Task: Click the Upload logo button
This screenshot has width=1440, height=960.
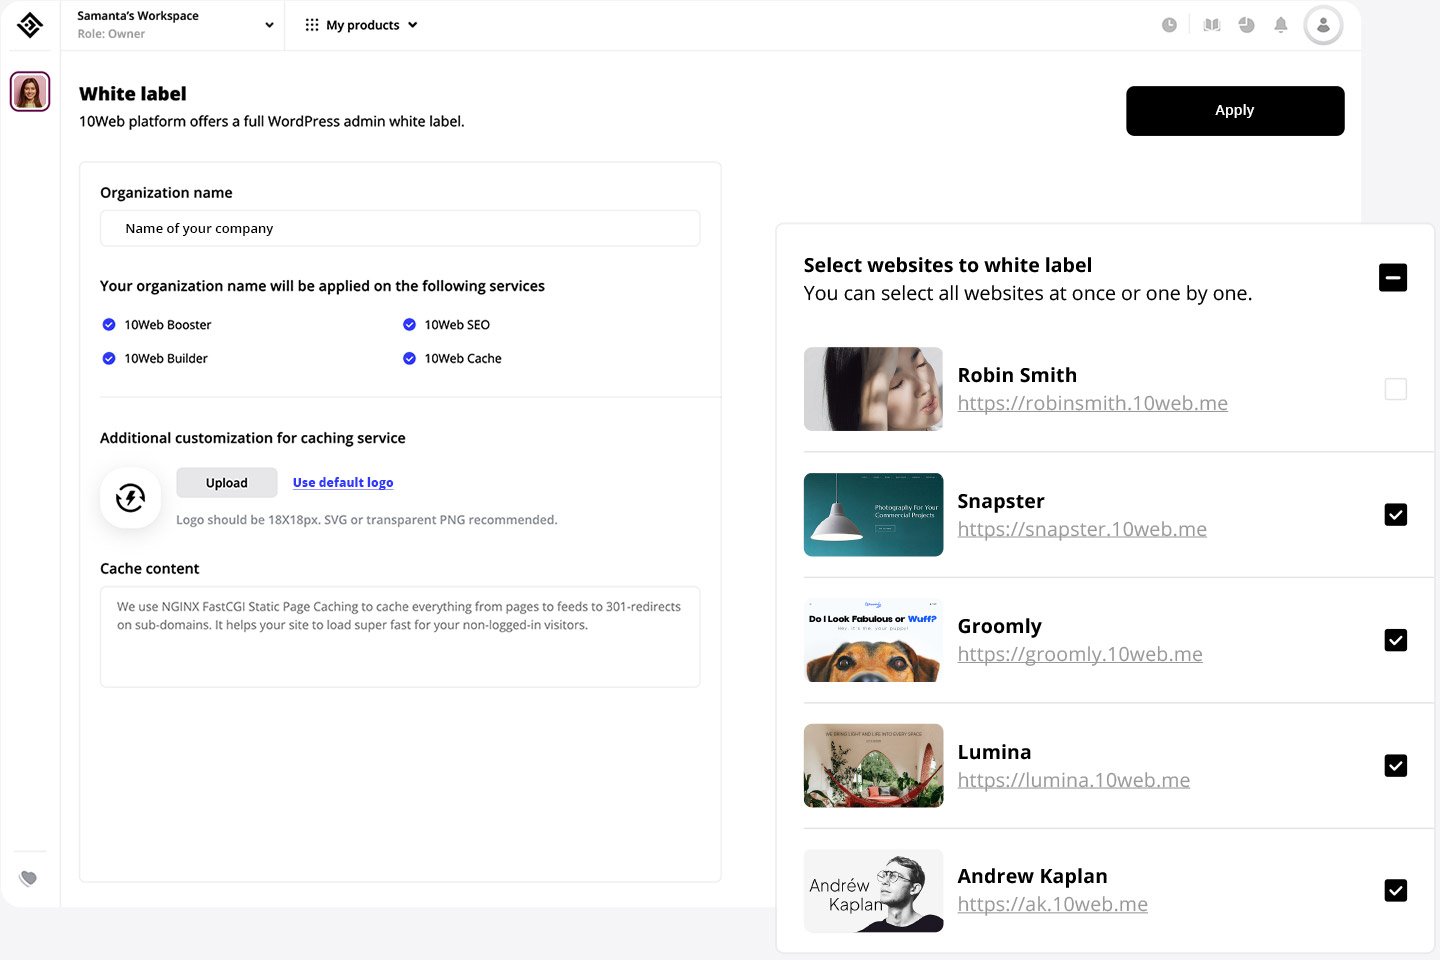Action: (227, 483)
